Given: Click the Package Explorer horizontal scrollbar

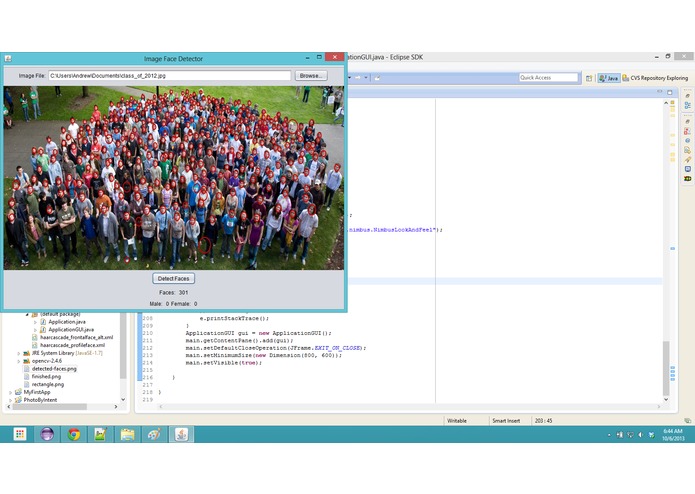Looking at the screenshot, I should tap(50, 407).
